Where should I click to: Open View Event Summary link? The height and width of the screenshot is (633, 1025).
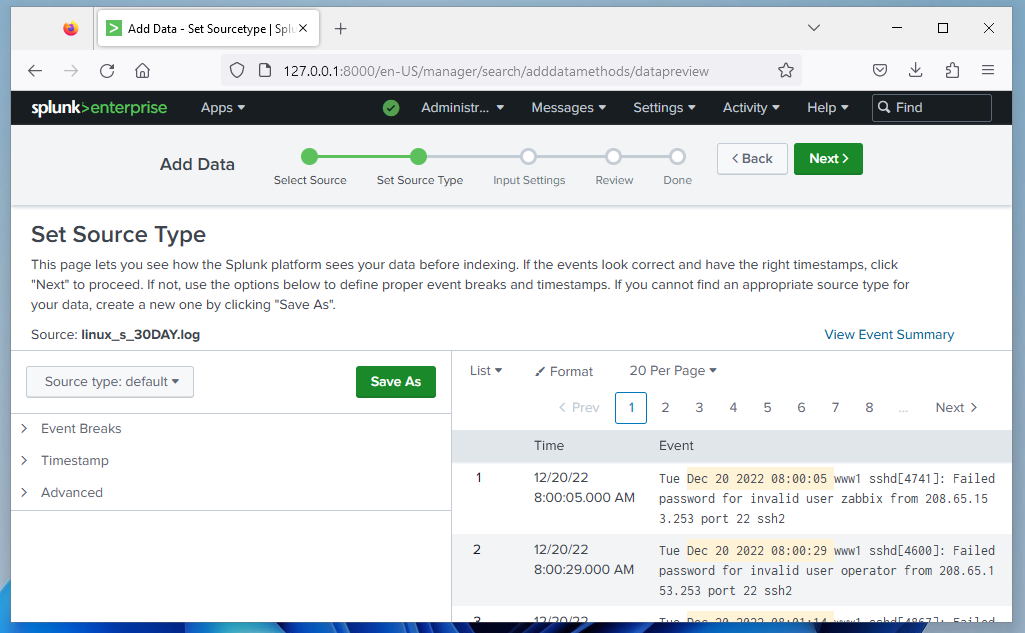point(889,335)
